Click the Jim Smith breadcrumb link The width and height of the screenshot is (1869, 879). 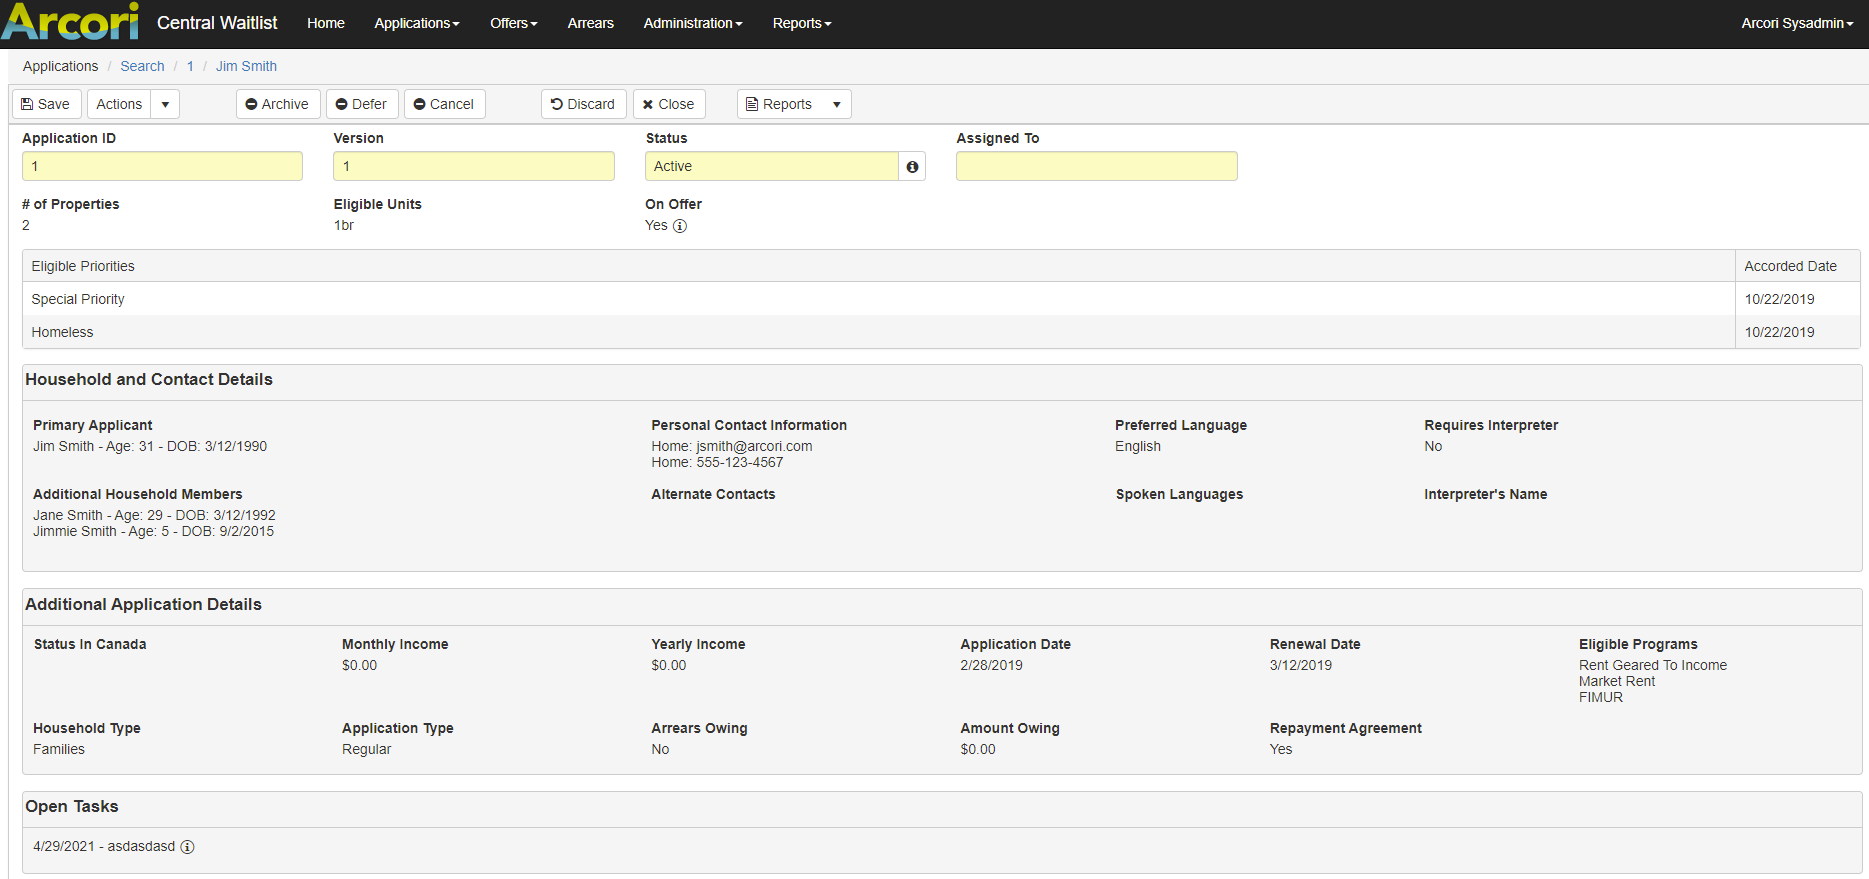coord(246,66)
